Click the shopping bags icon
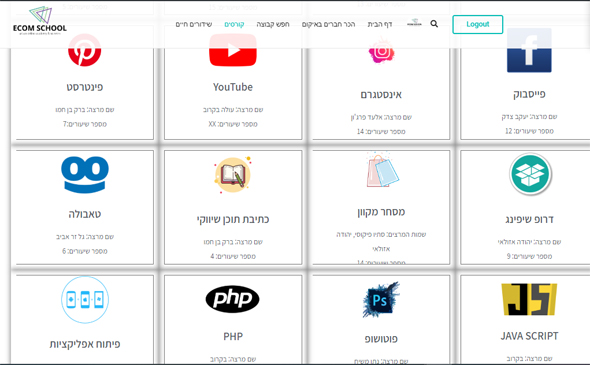The image size is (590, 365). 382,170
